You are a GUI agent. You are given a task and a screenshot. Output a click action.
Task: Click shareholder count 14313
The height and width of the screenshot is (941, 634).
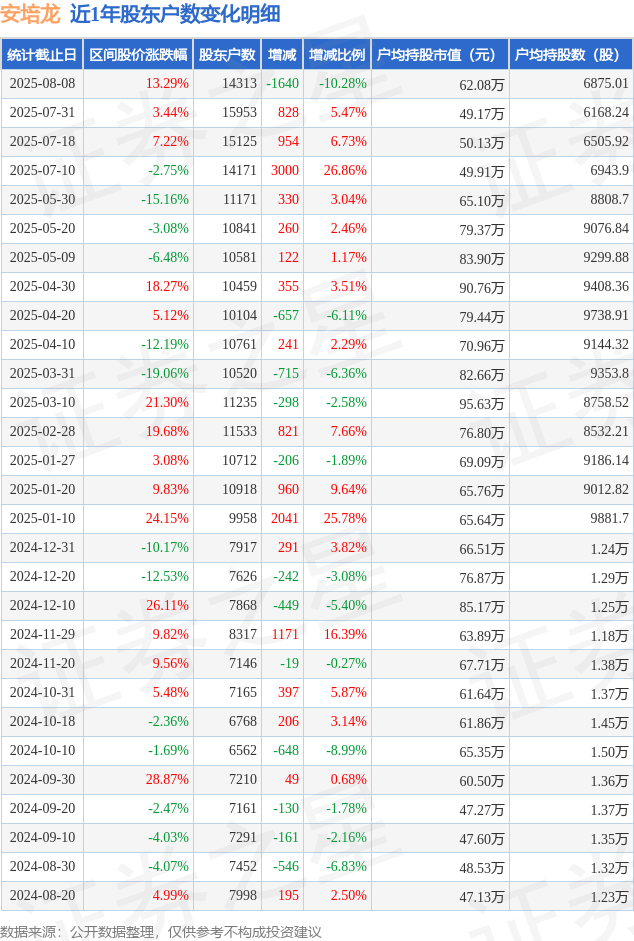point(240,83)
